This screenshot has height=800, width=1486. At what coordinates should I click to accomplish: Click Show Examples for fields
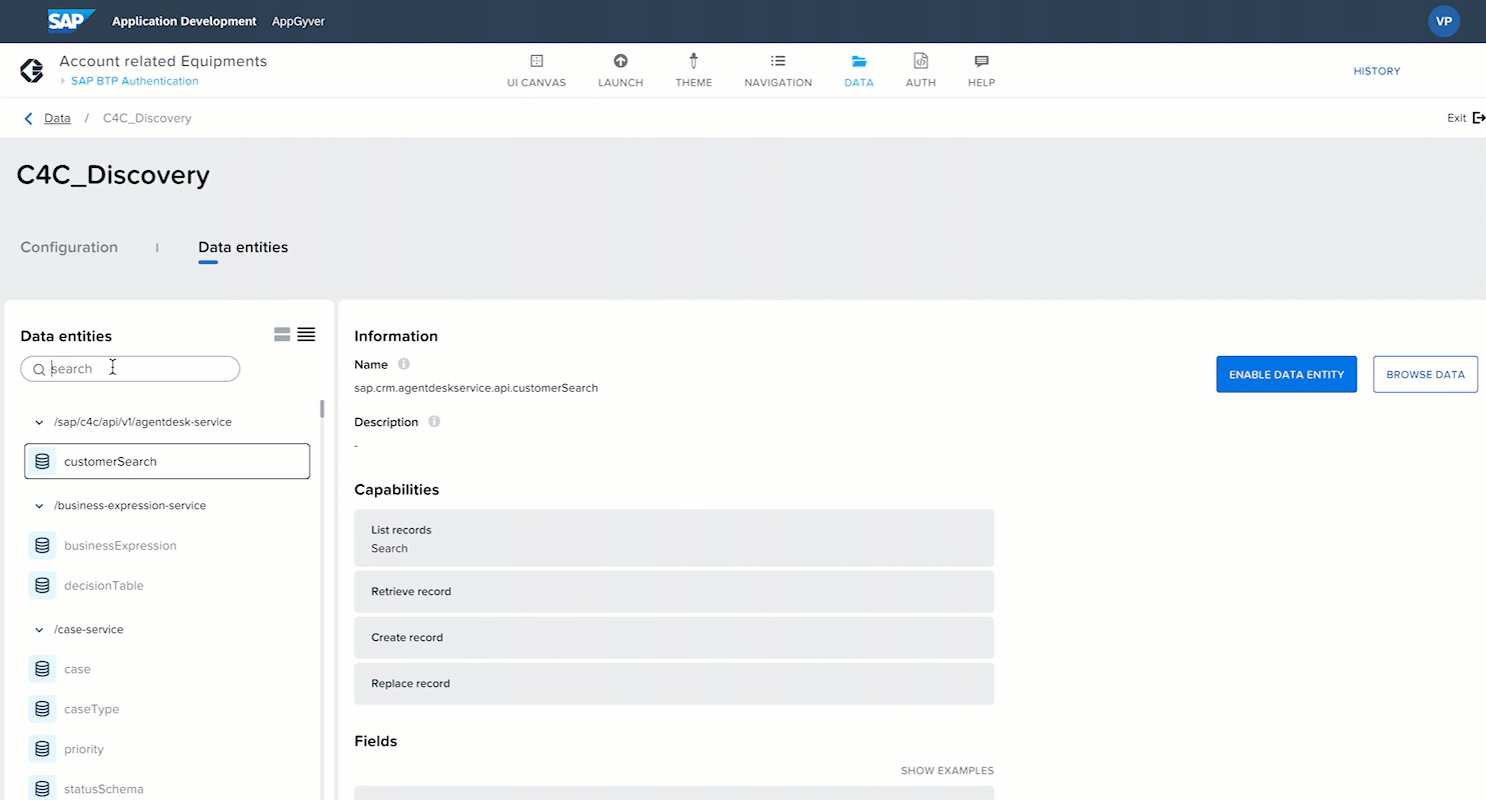(x=947, y=771)
